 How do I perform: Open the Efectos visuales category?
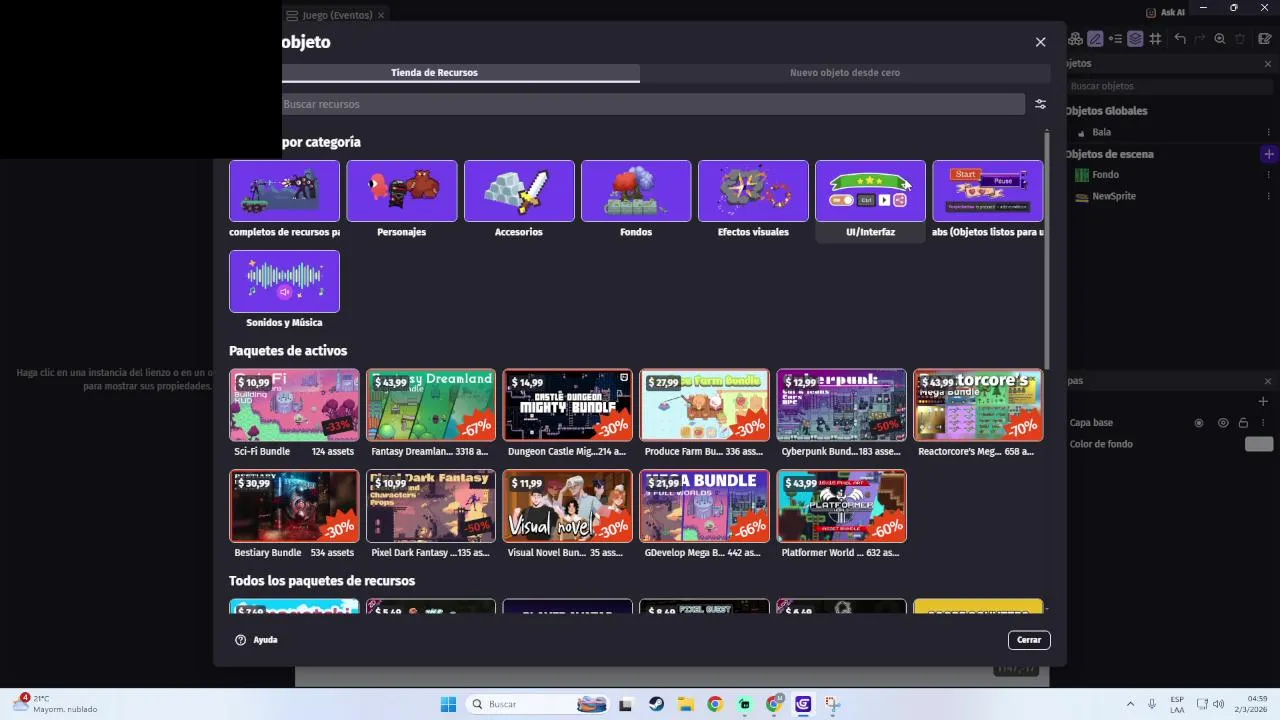pos(753,200)
